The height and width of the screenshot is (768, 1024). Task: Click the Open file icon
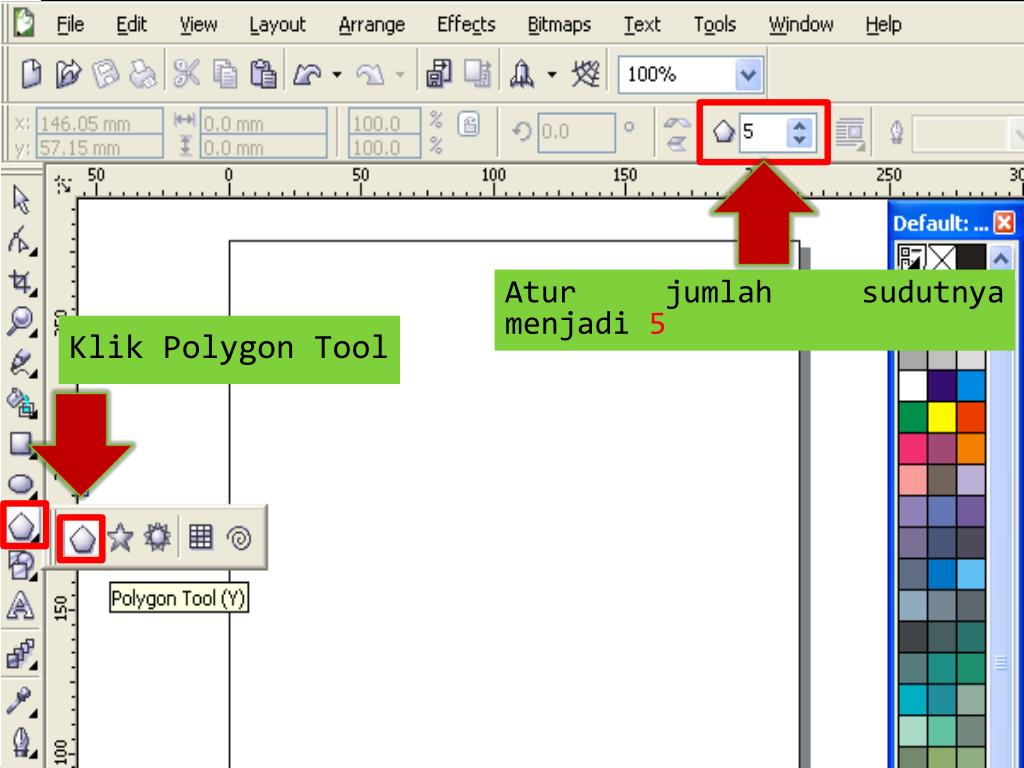tap(68, 73)
